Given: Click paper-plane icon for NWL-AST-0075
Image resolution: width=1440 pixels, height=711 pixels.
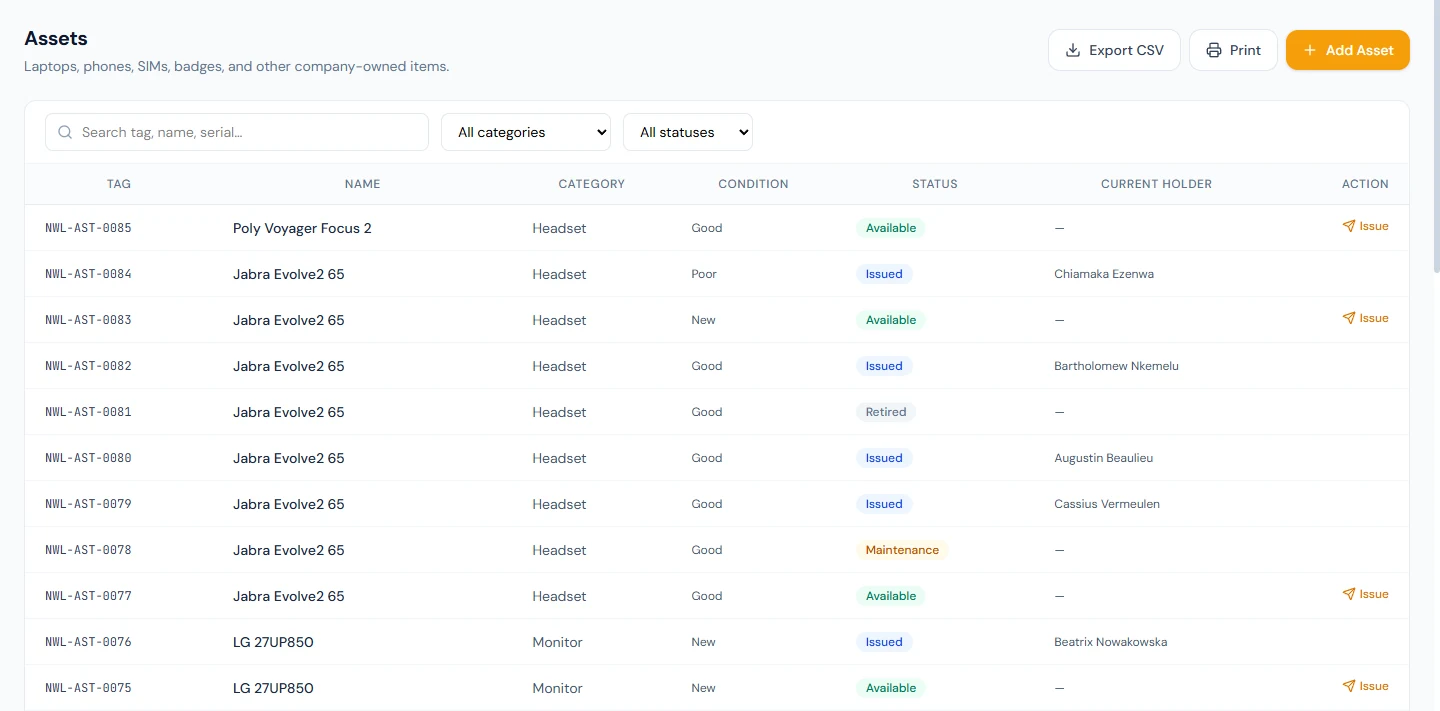Looking at the screenshot, I should (1349, 686).
